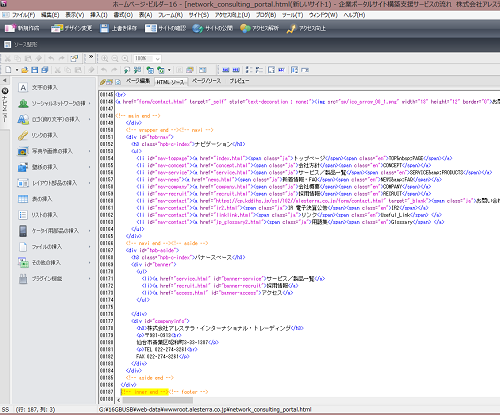Click the 'SS' status bar indicator
500x415 pixels.
coord(5,409)
